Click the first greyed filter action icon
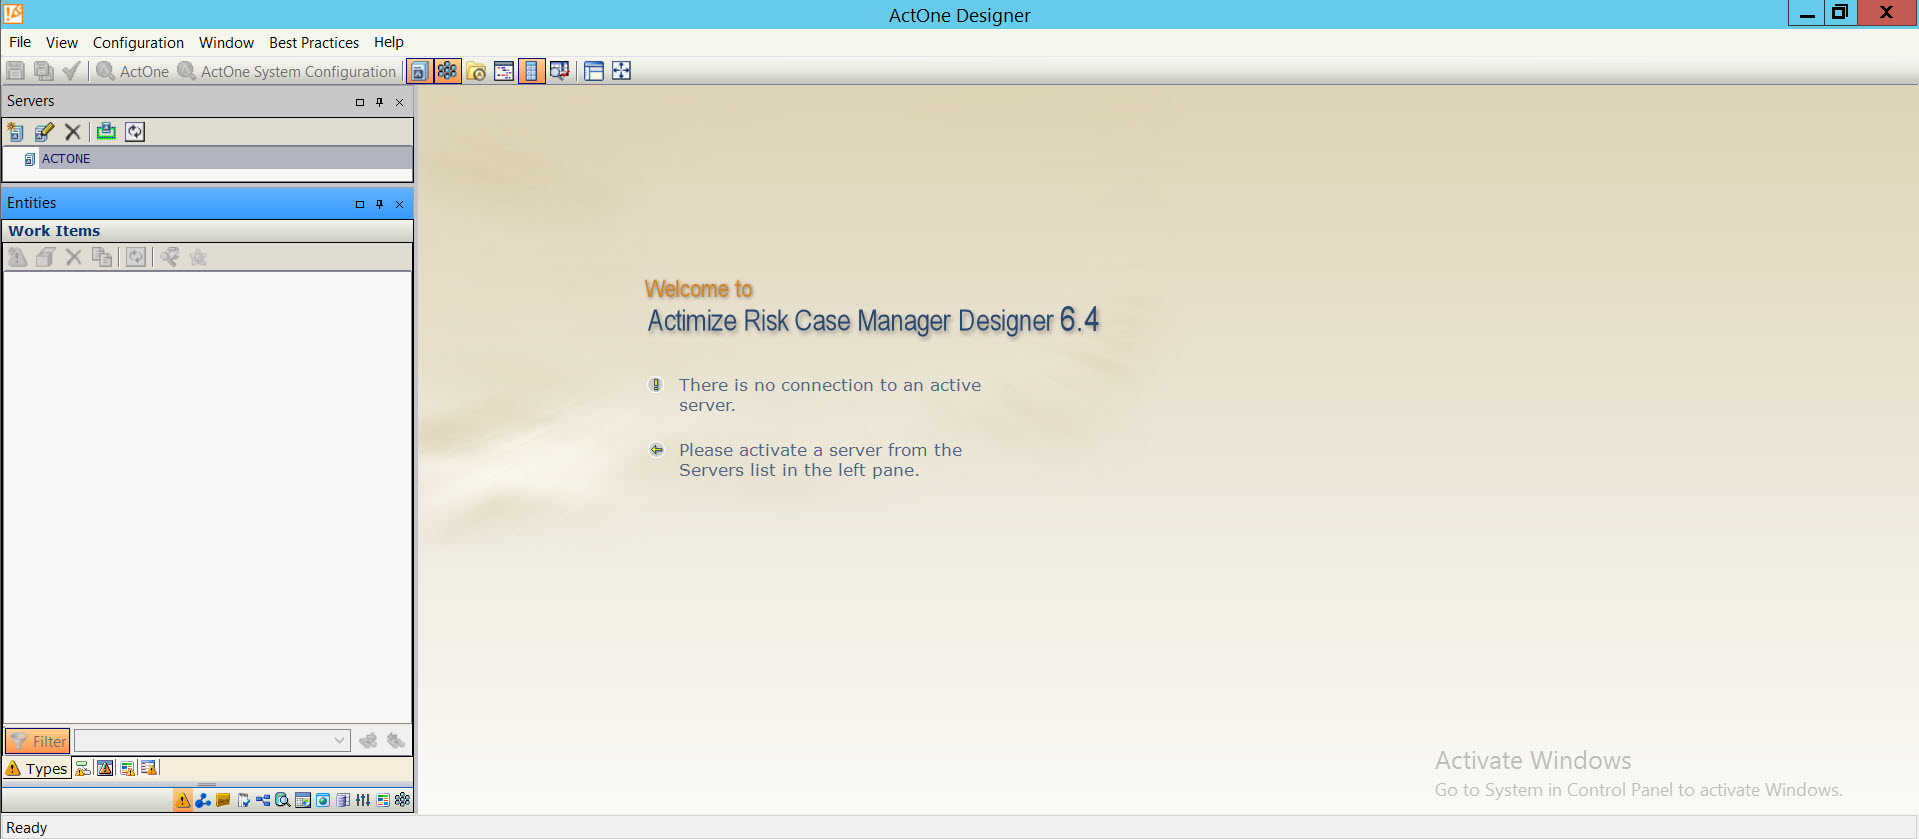The height and width of the screenshot is (839, 1919). pos(368,741)
